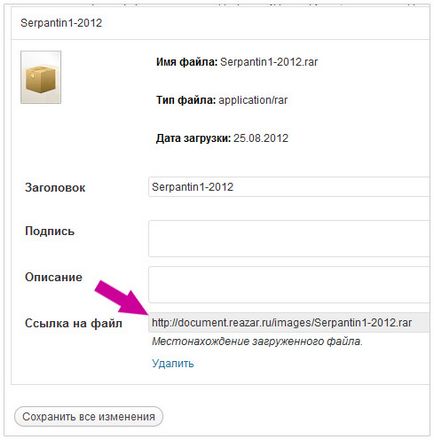
Task: Click the Дата загрузки bold label
Action: (193, 138)
